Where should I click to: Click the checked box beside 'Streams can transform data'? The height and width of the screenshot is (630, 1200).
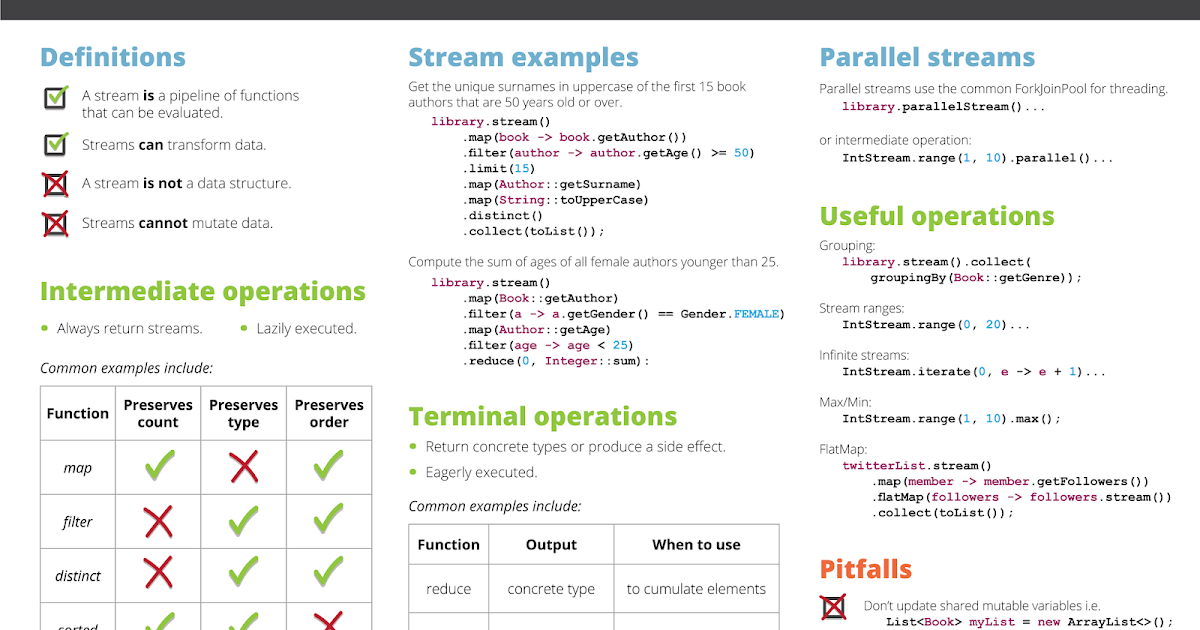coord(55,144)
